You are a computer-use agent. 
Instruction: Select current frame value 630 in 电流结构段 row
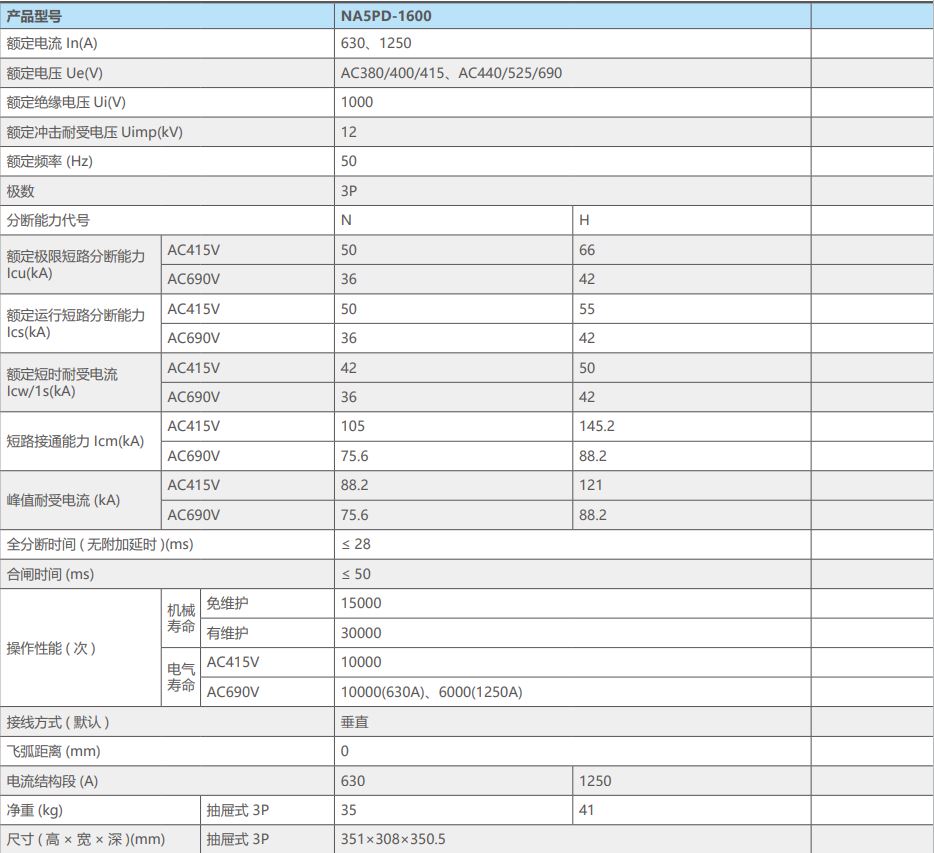[353, 782]
